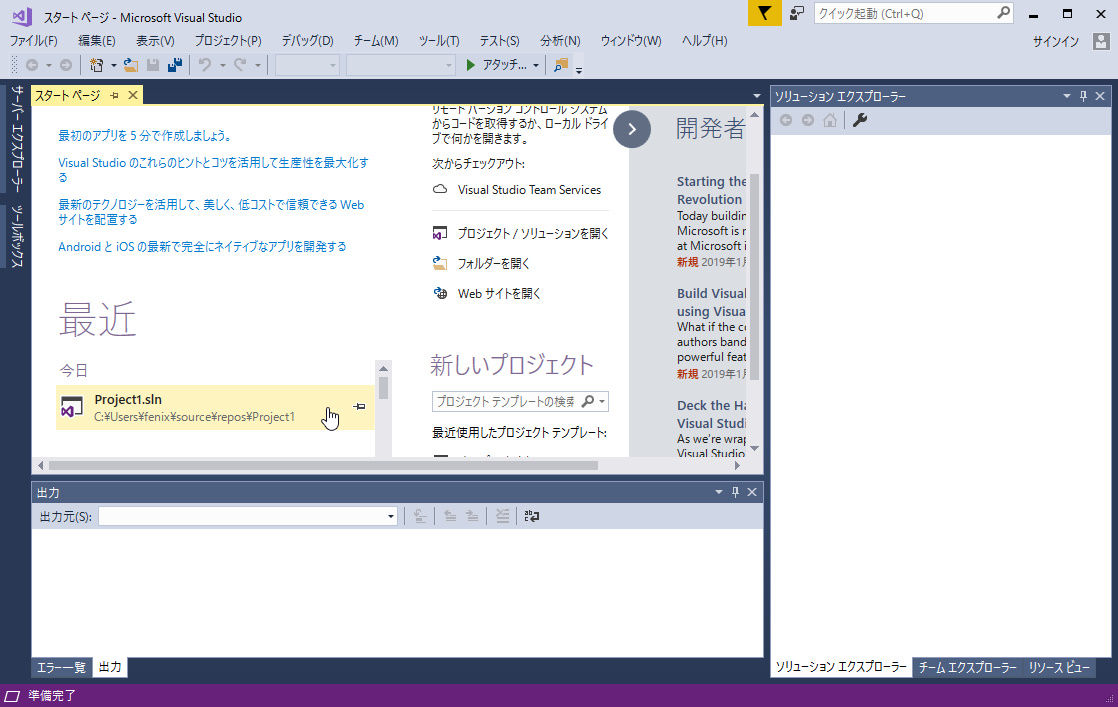This screenshot has width=1118, height=707.
Task: Click the account profile icon by sign in
Action: tap(1101, 41)
